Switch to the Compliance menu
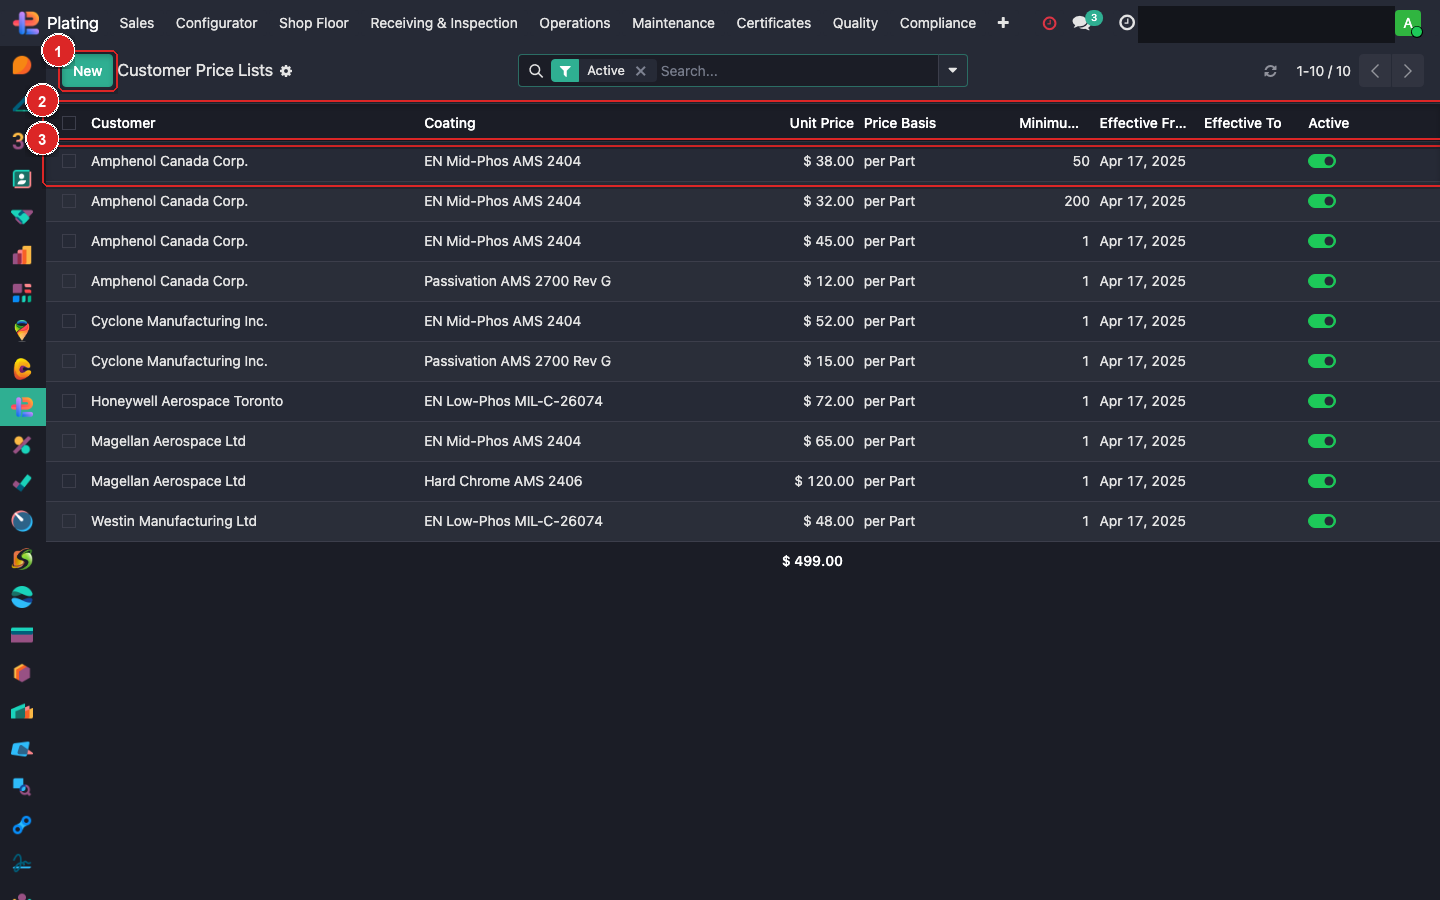The height and width of the screenshot is (900, 1440). [x=937, y=23]
